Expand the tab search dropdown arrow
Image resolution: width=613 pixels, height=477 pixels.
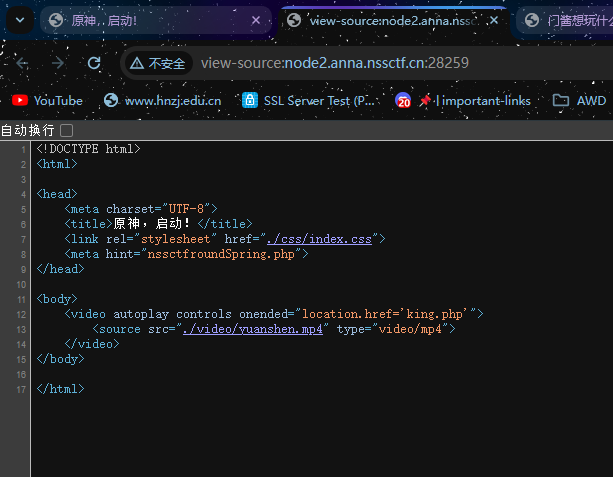tap(20, 20)
